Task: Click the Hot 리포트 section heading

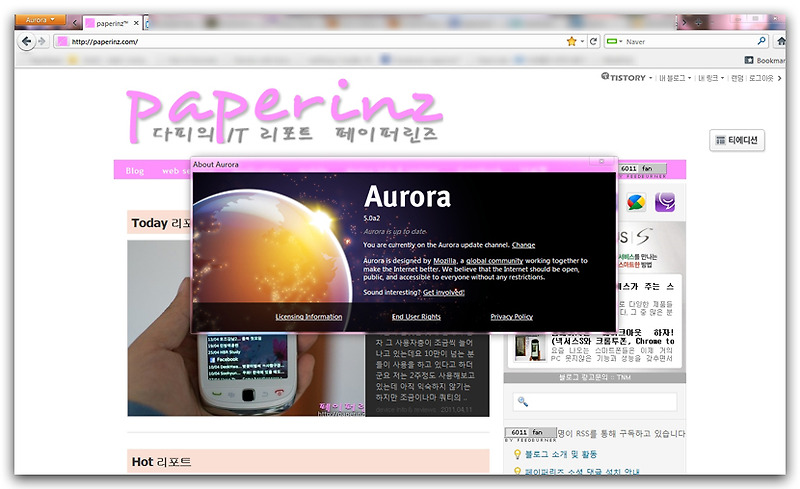Action: coord(161,462)
